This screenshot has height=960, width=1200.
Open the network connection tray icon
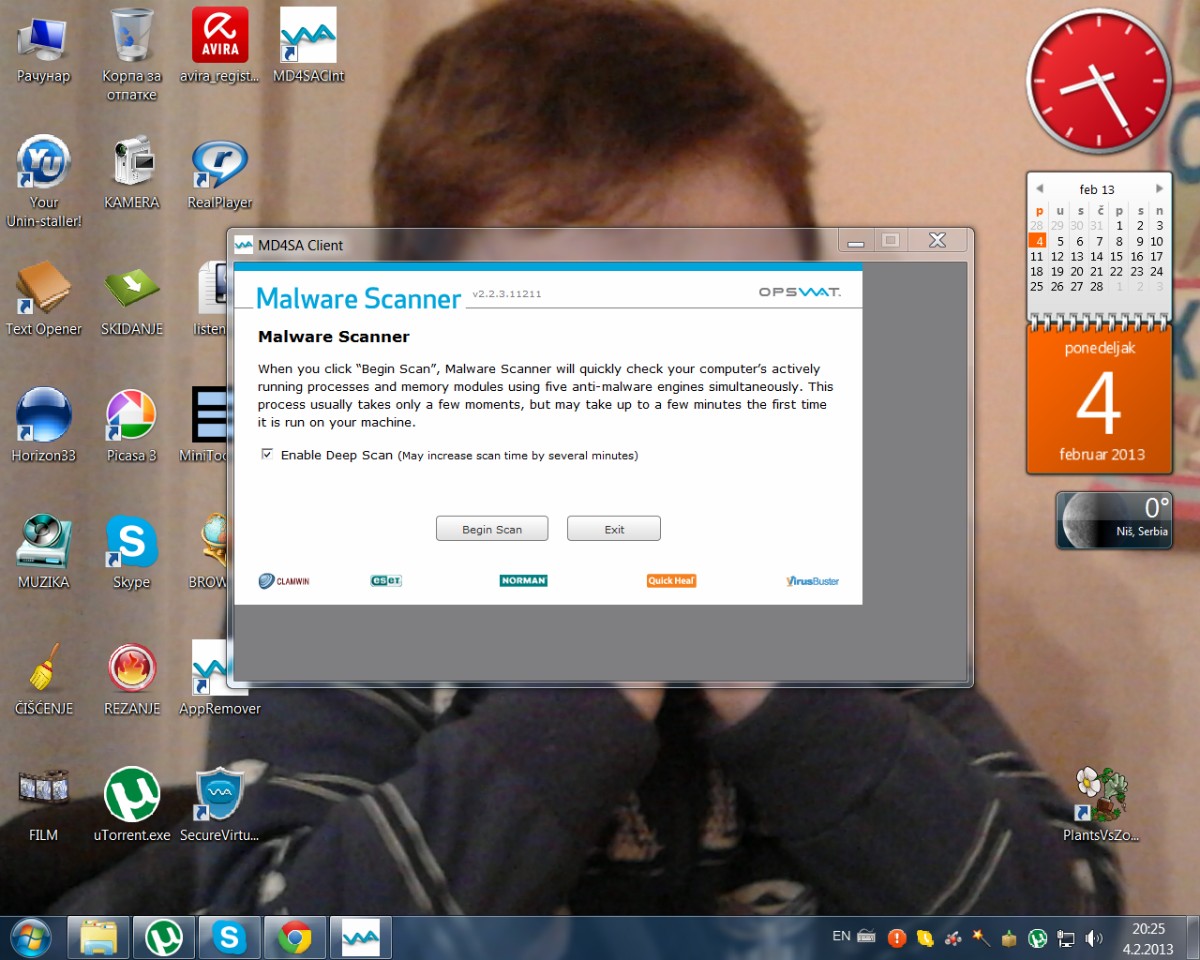(1066, 938)
